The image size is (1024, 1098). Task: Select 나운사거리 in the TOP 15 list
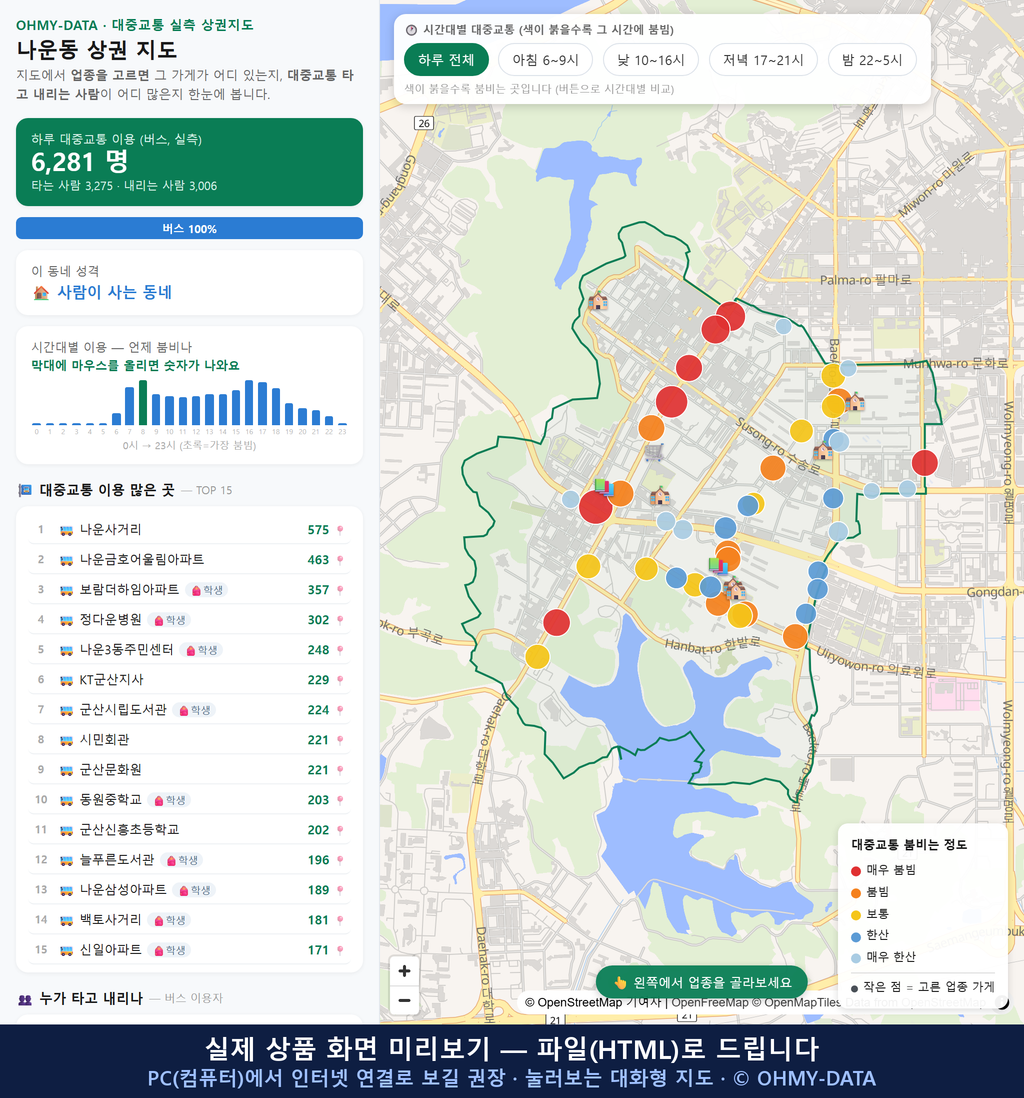(x=189, y=530)
